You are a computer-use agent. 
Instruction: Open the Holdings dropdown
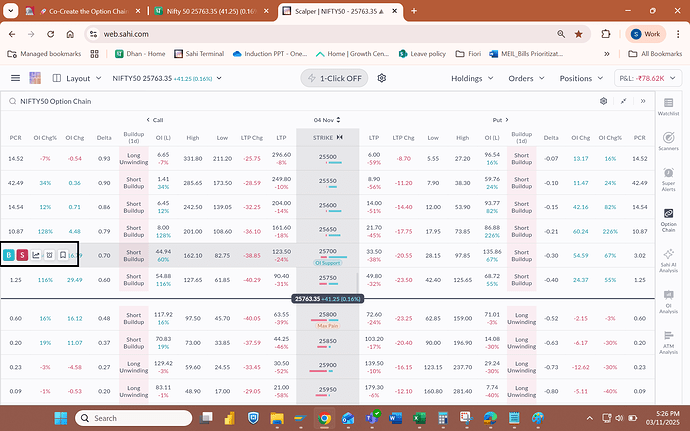click(472, 78)
